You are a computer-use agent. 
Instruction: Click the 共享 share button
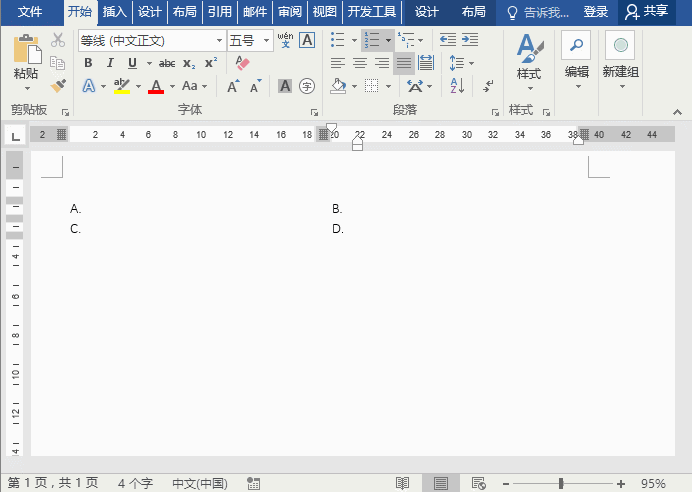tap(646, 12)
